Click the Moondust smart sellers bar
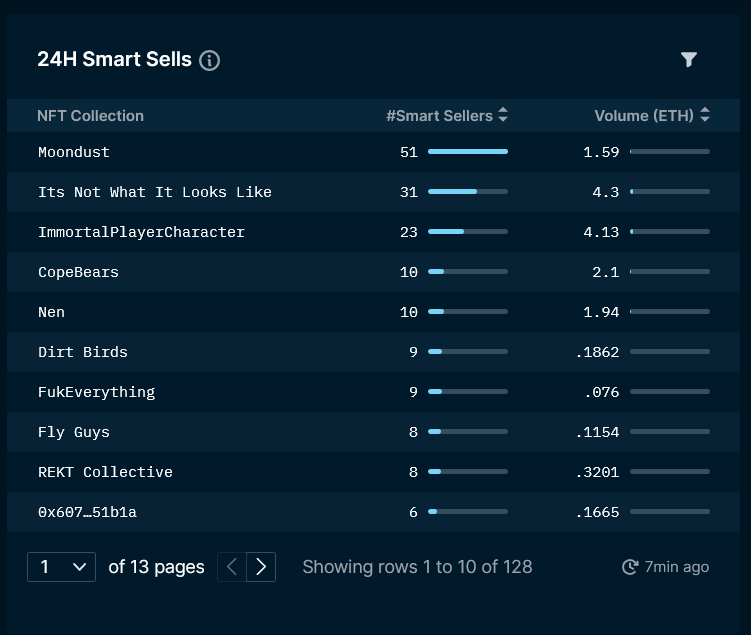This screenshot has height=635, width=751. [x=468, y=151]
